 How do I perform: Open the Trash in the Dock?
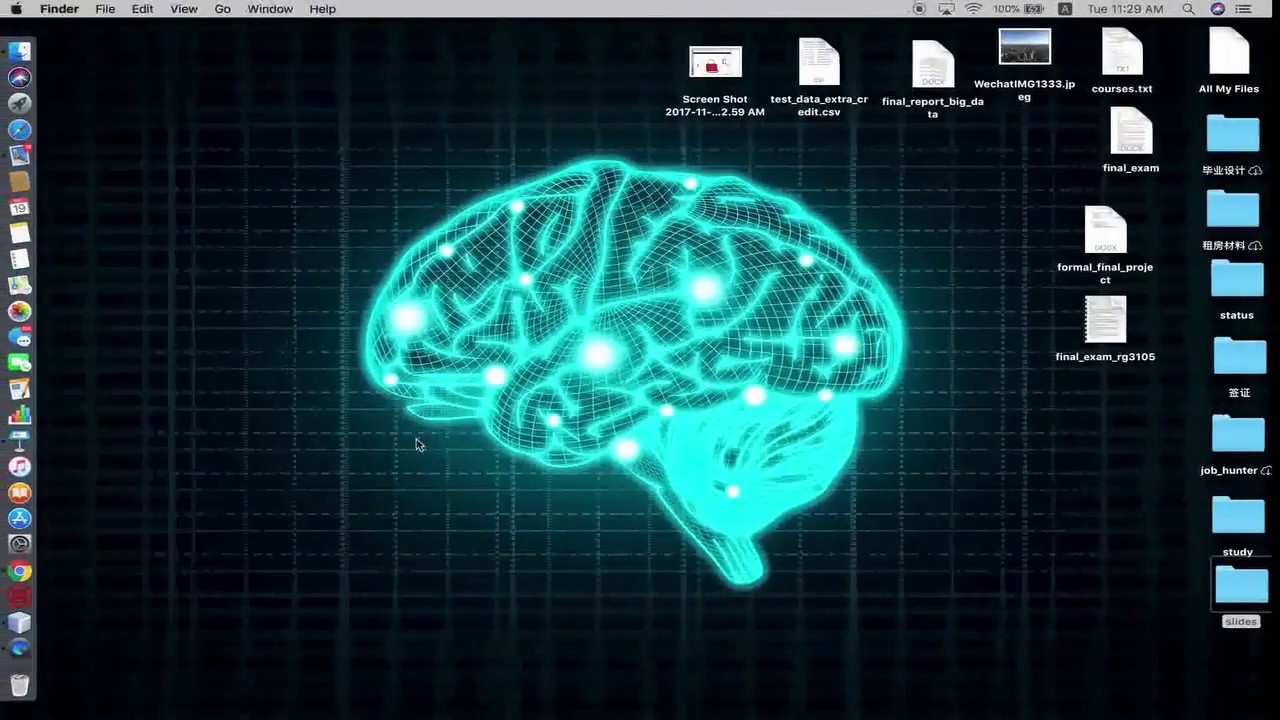pos(19,684)
